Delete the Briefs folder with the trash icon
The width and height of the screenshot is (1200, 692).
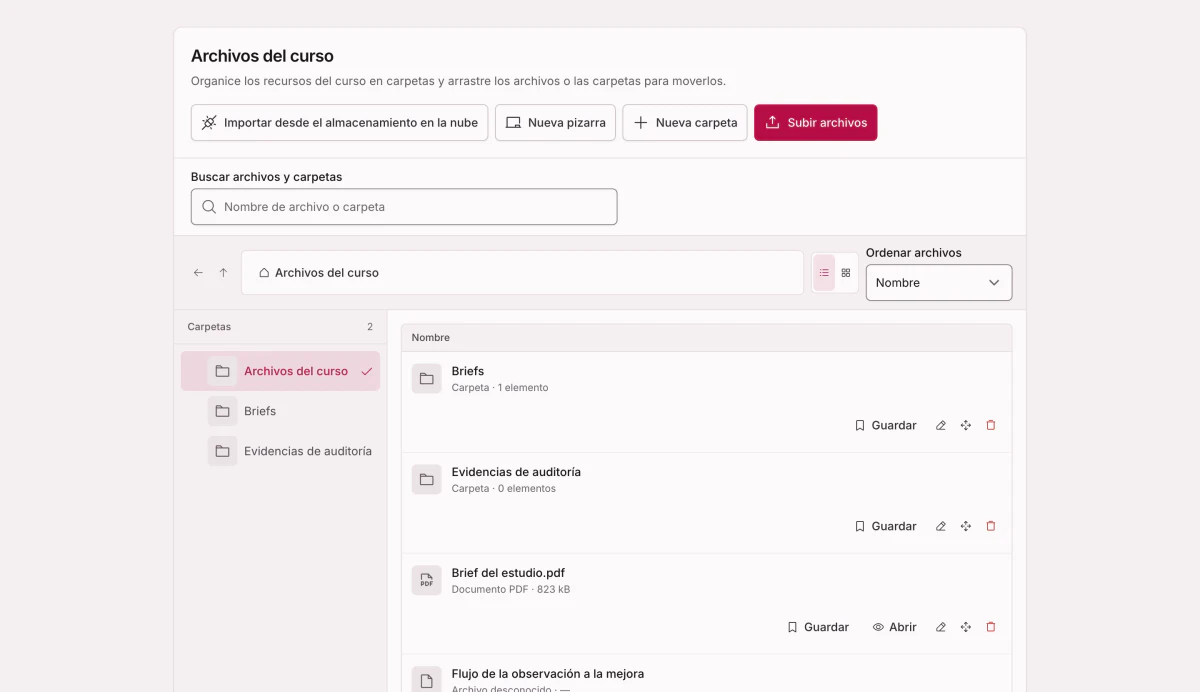(991, 426)
